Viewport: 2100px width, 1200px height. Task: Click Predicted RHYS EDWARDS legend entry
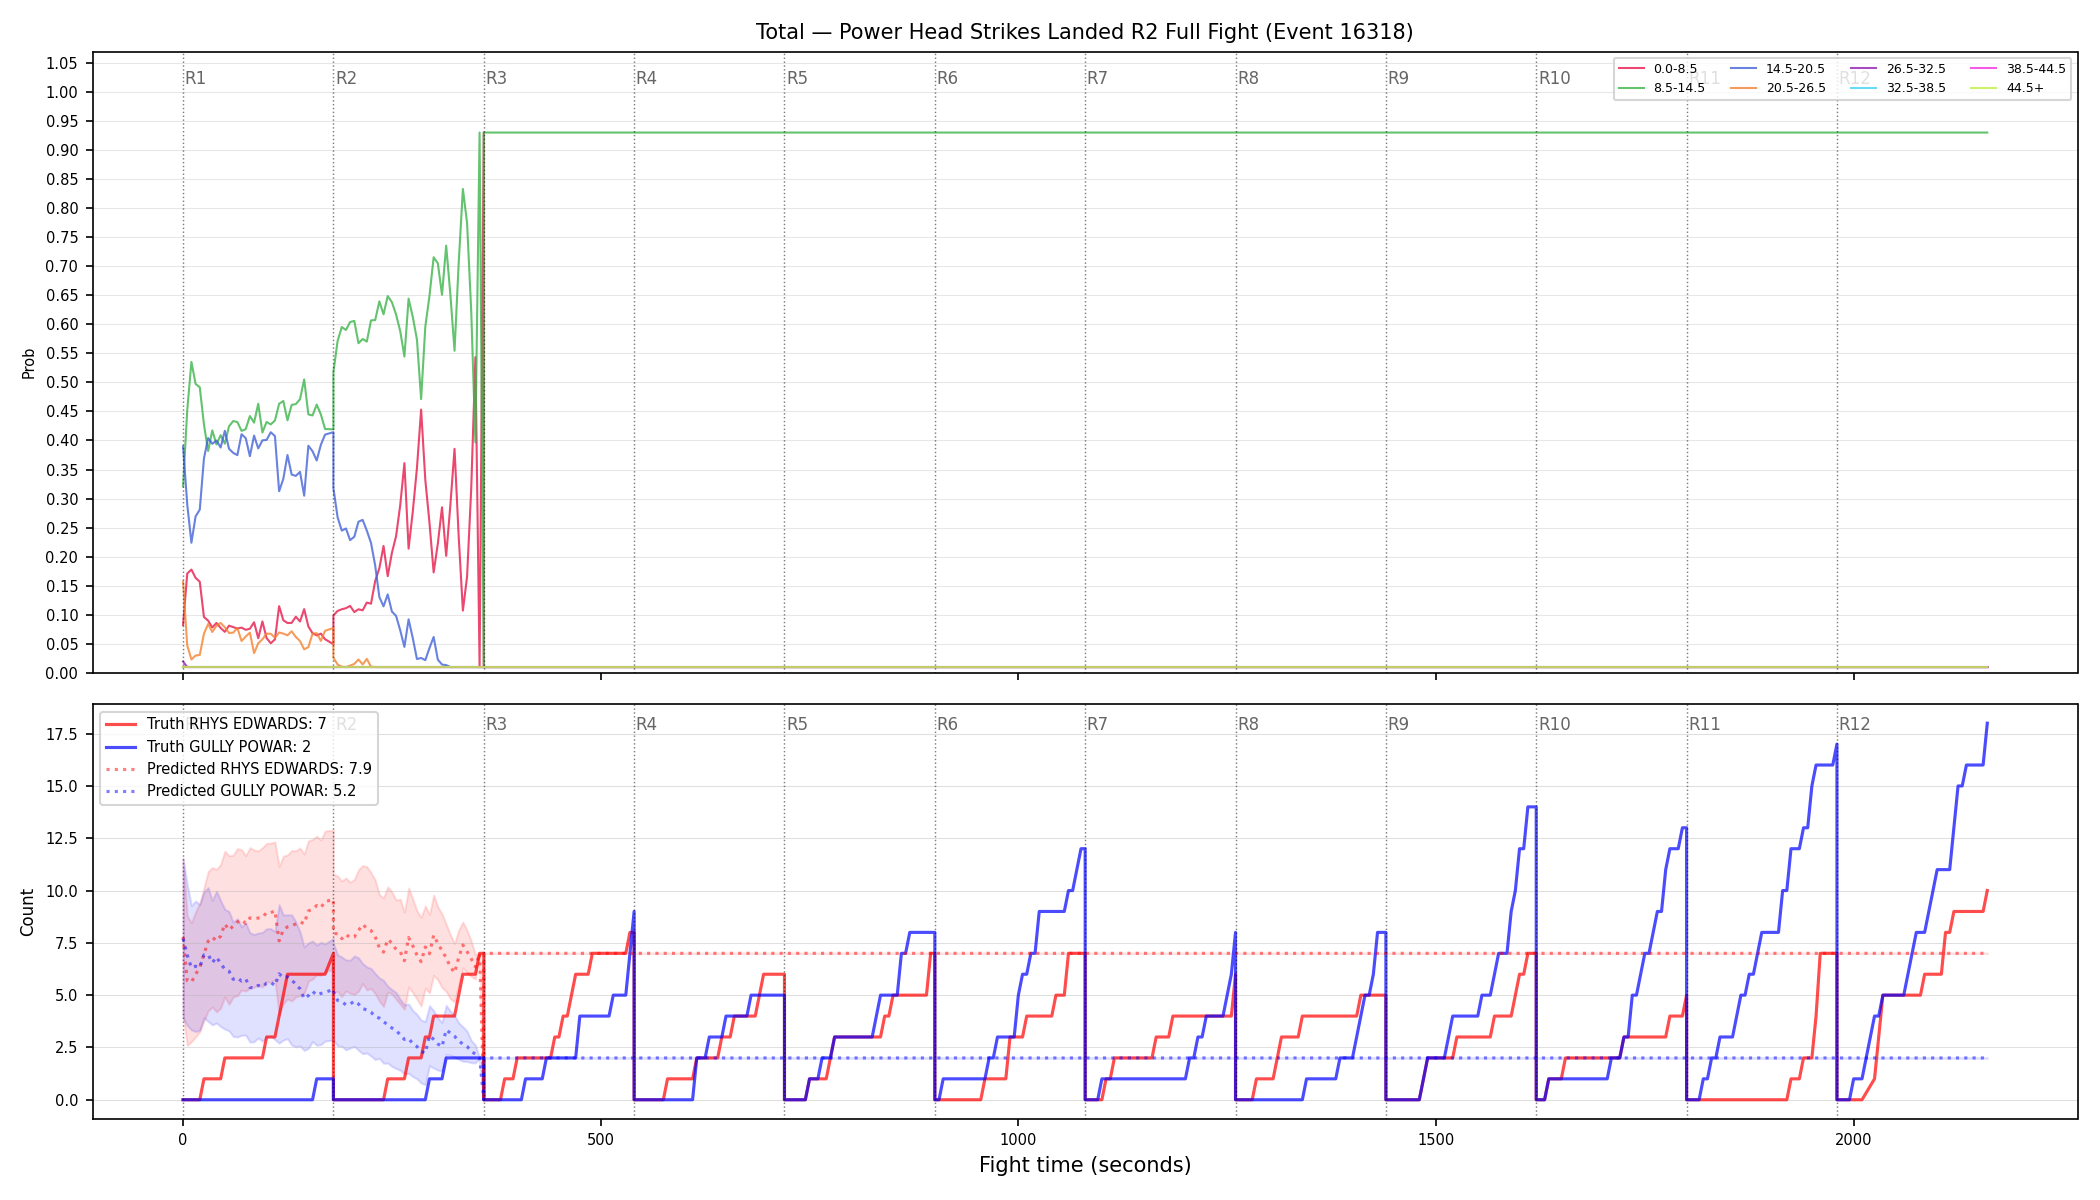(x=238, y=769)
